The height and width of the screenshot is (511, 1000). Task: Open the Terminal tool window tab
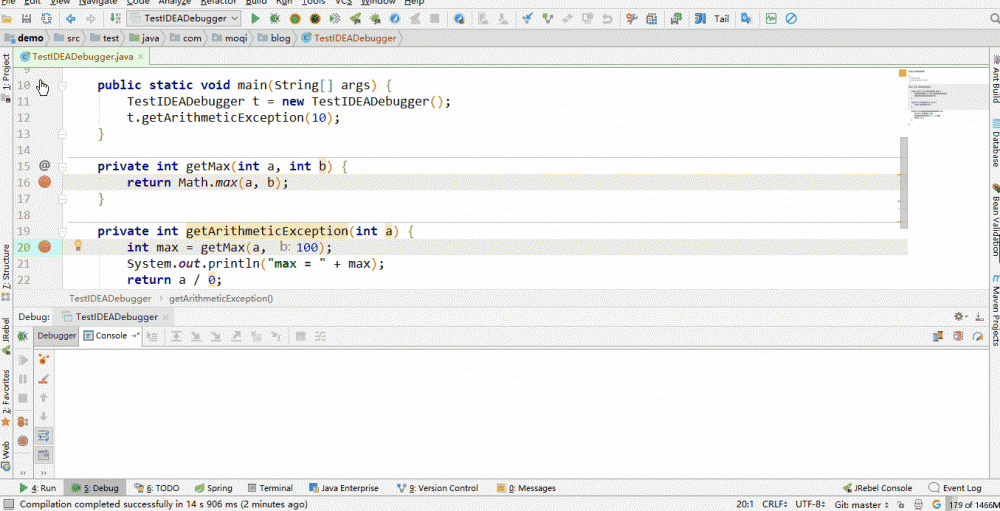[270, 488]
